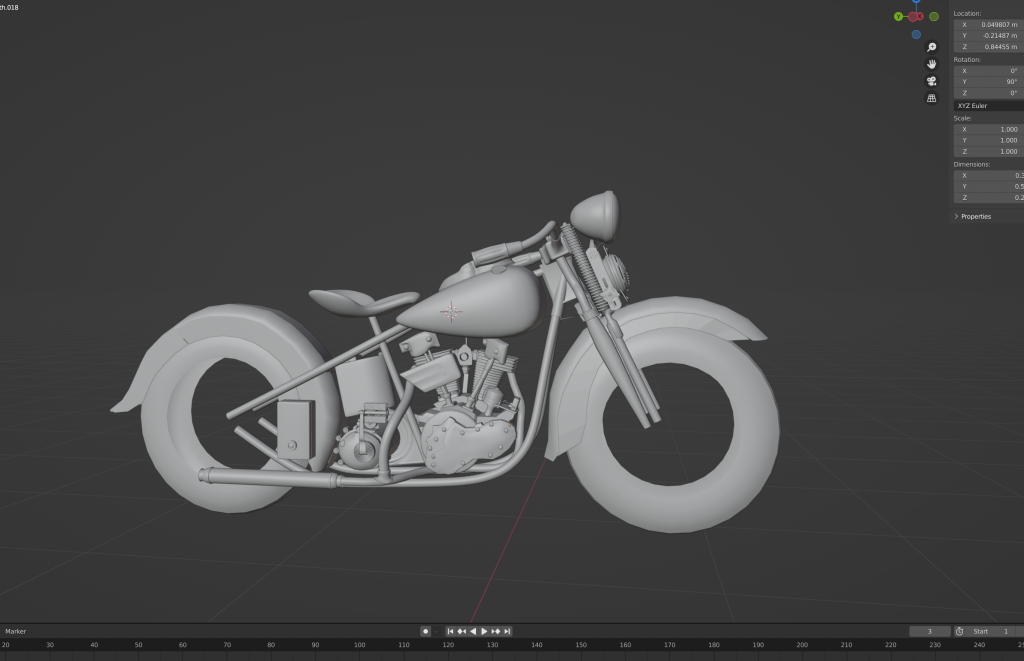The image size is (1024, 661).
Task: Toggle the preview range stopwatch icon
Action: (959, 631)
